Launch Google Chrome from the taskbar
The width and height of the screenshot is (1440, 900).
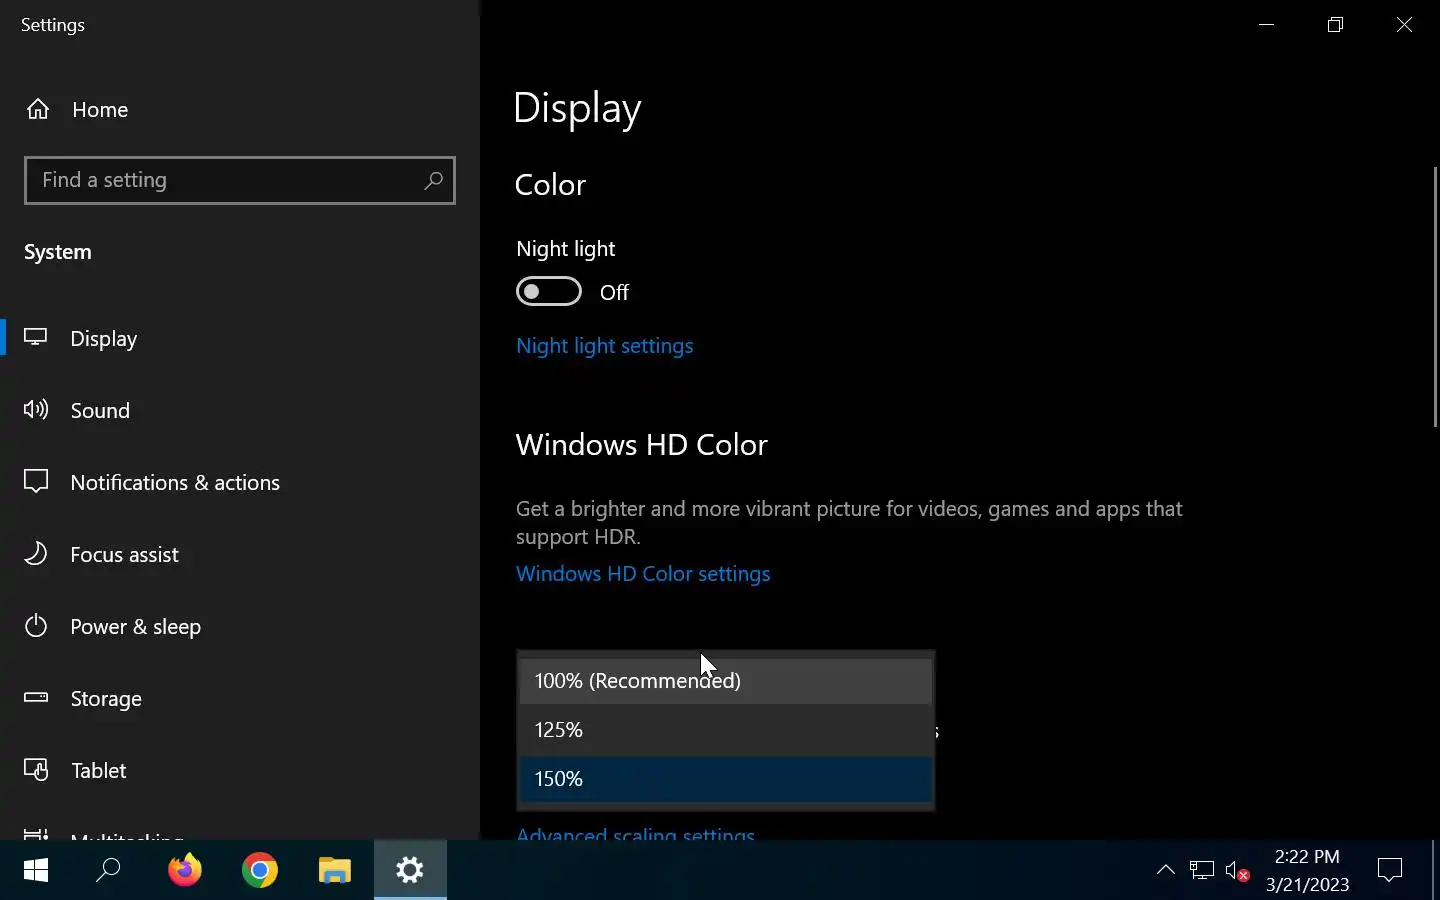click(x=260, y=871)
